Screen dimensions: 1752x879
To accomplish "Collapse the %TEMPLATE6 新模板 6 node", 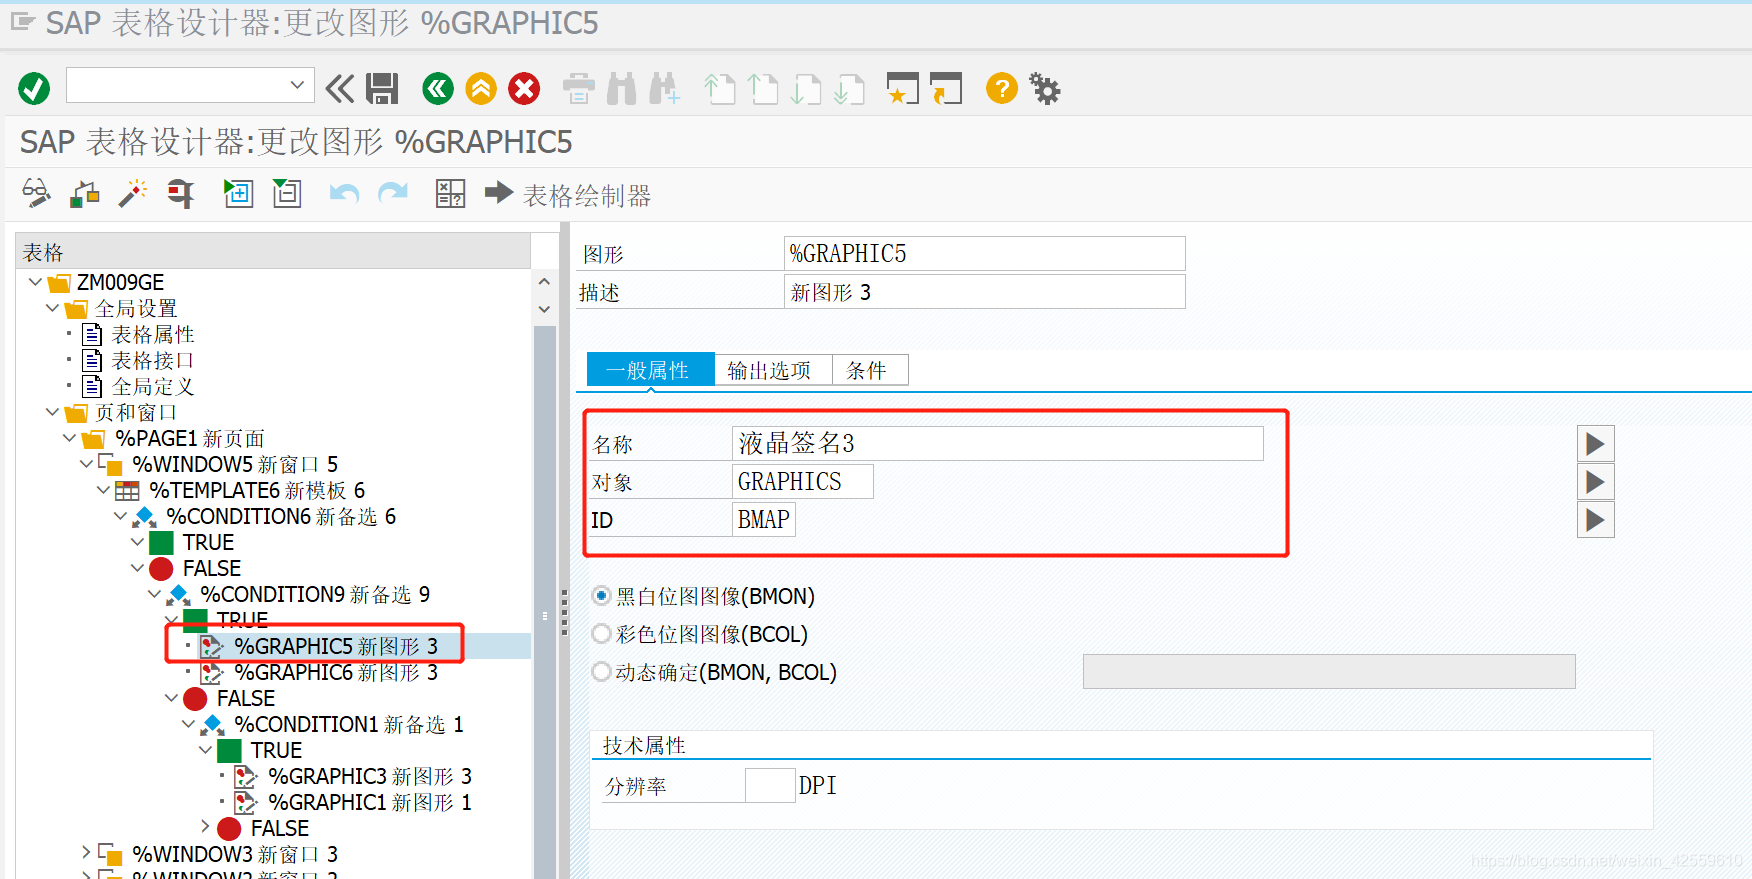I will 104,490.
